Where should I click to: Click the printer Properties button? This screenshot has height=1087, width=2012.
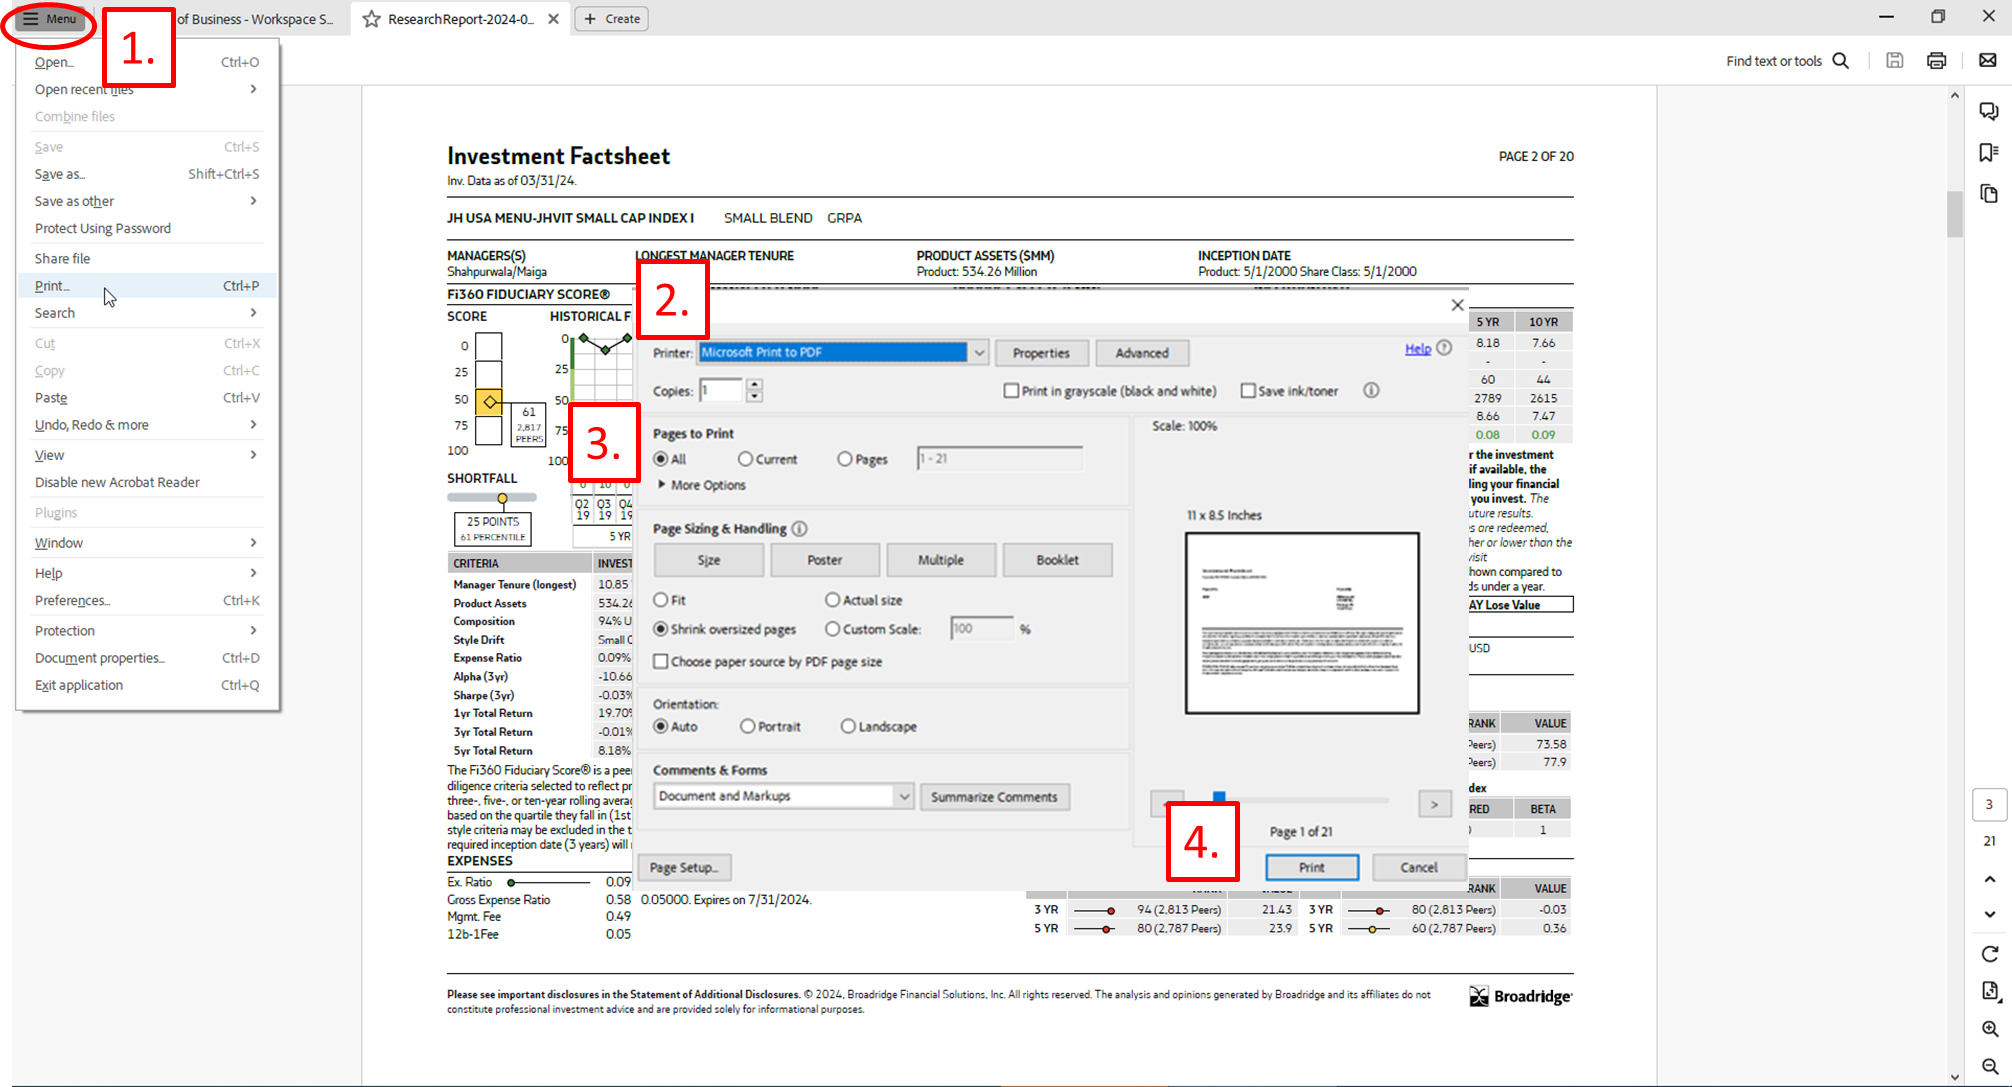(x=1040, y=353)
